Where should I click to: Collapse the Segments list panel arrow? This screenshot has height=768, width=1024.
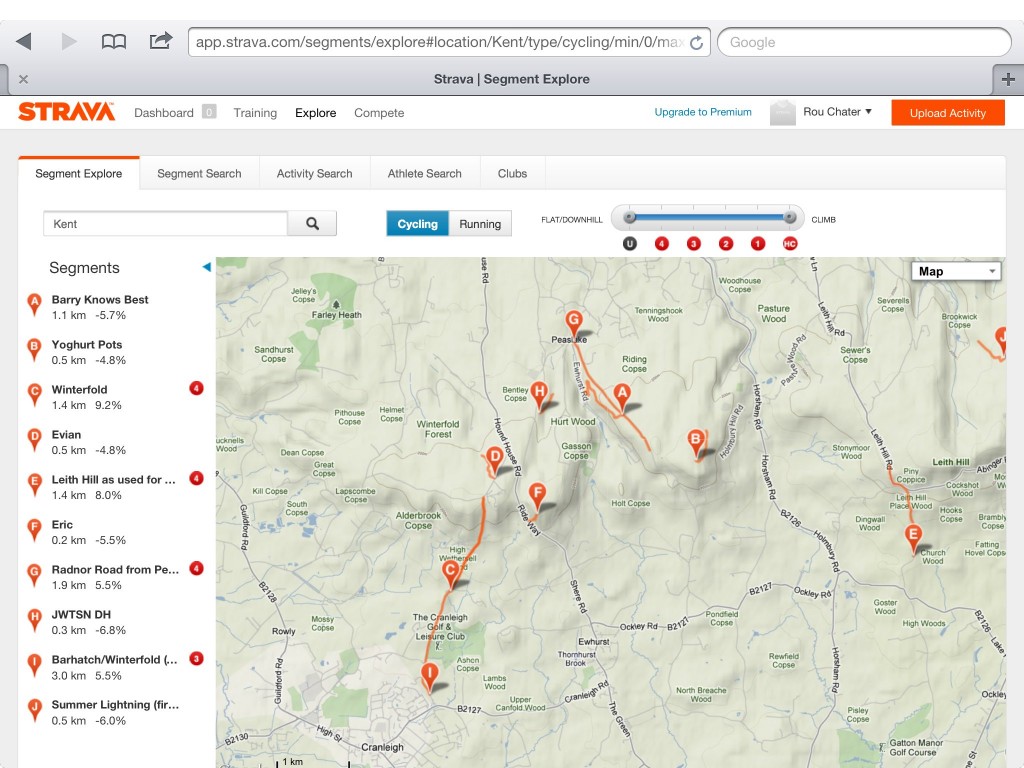[206, 267]
